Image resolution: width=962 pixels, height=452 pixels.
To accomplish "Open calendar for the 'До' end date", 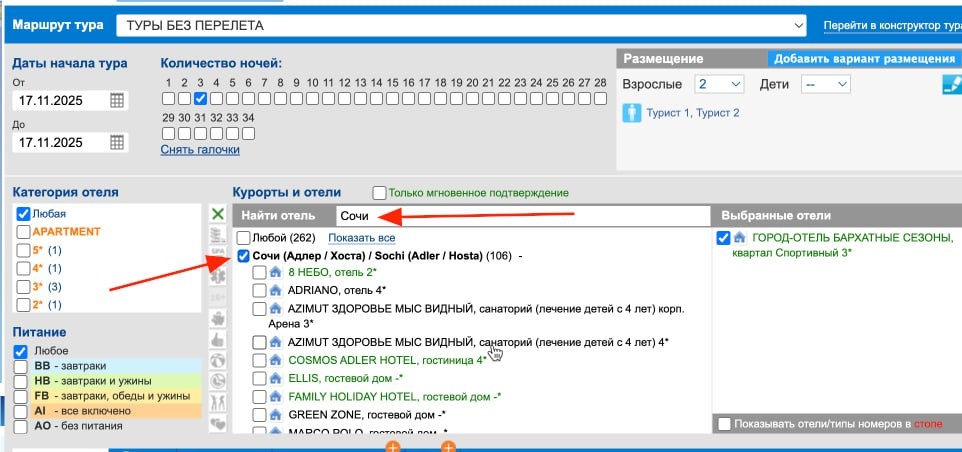I will coord(117,142).
